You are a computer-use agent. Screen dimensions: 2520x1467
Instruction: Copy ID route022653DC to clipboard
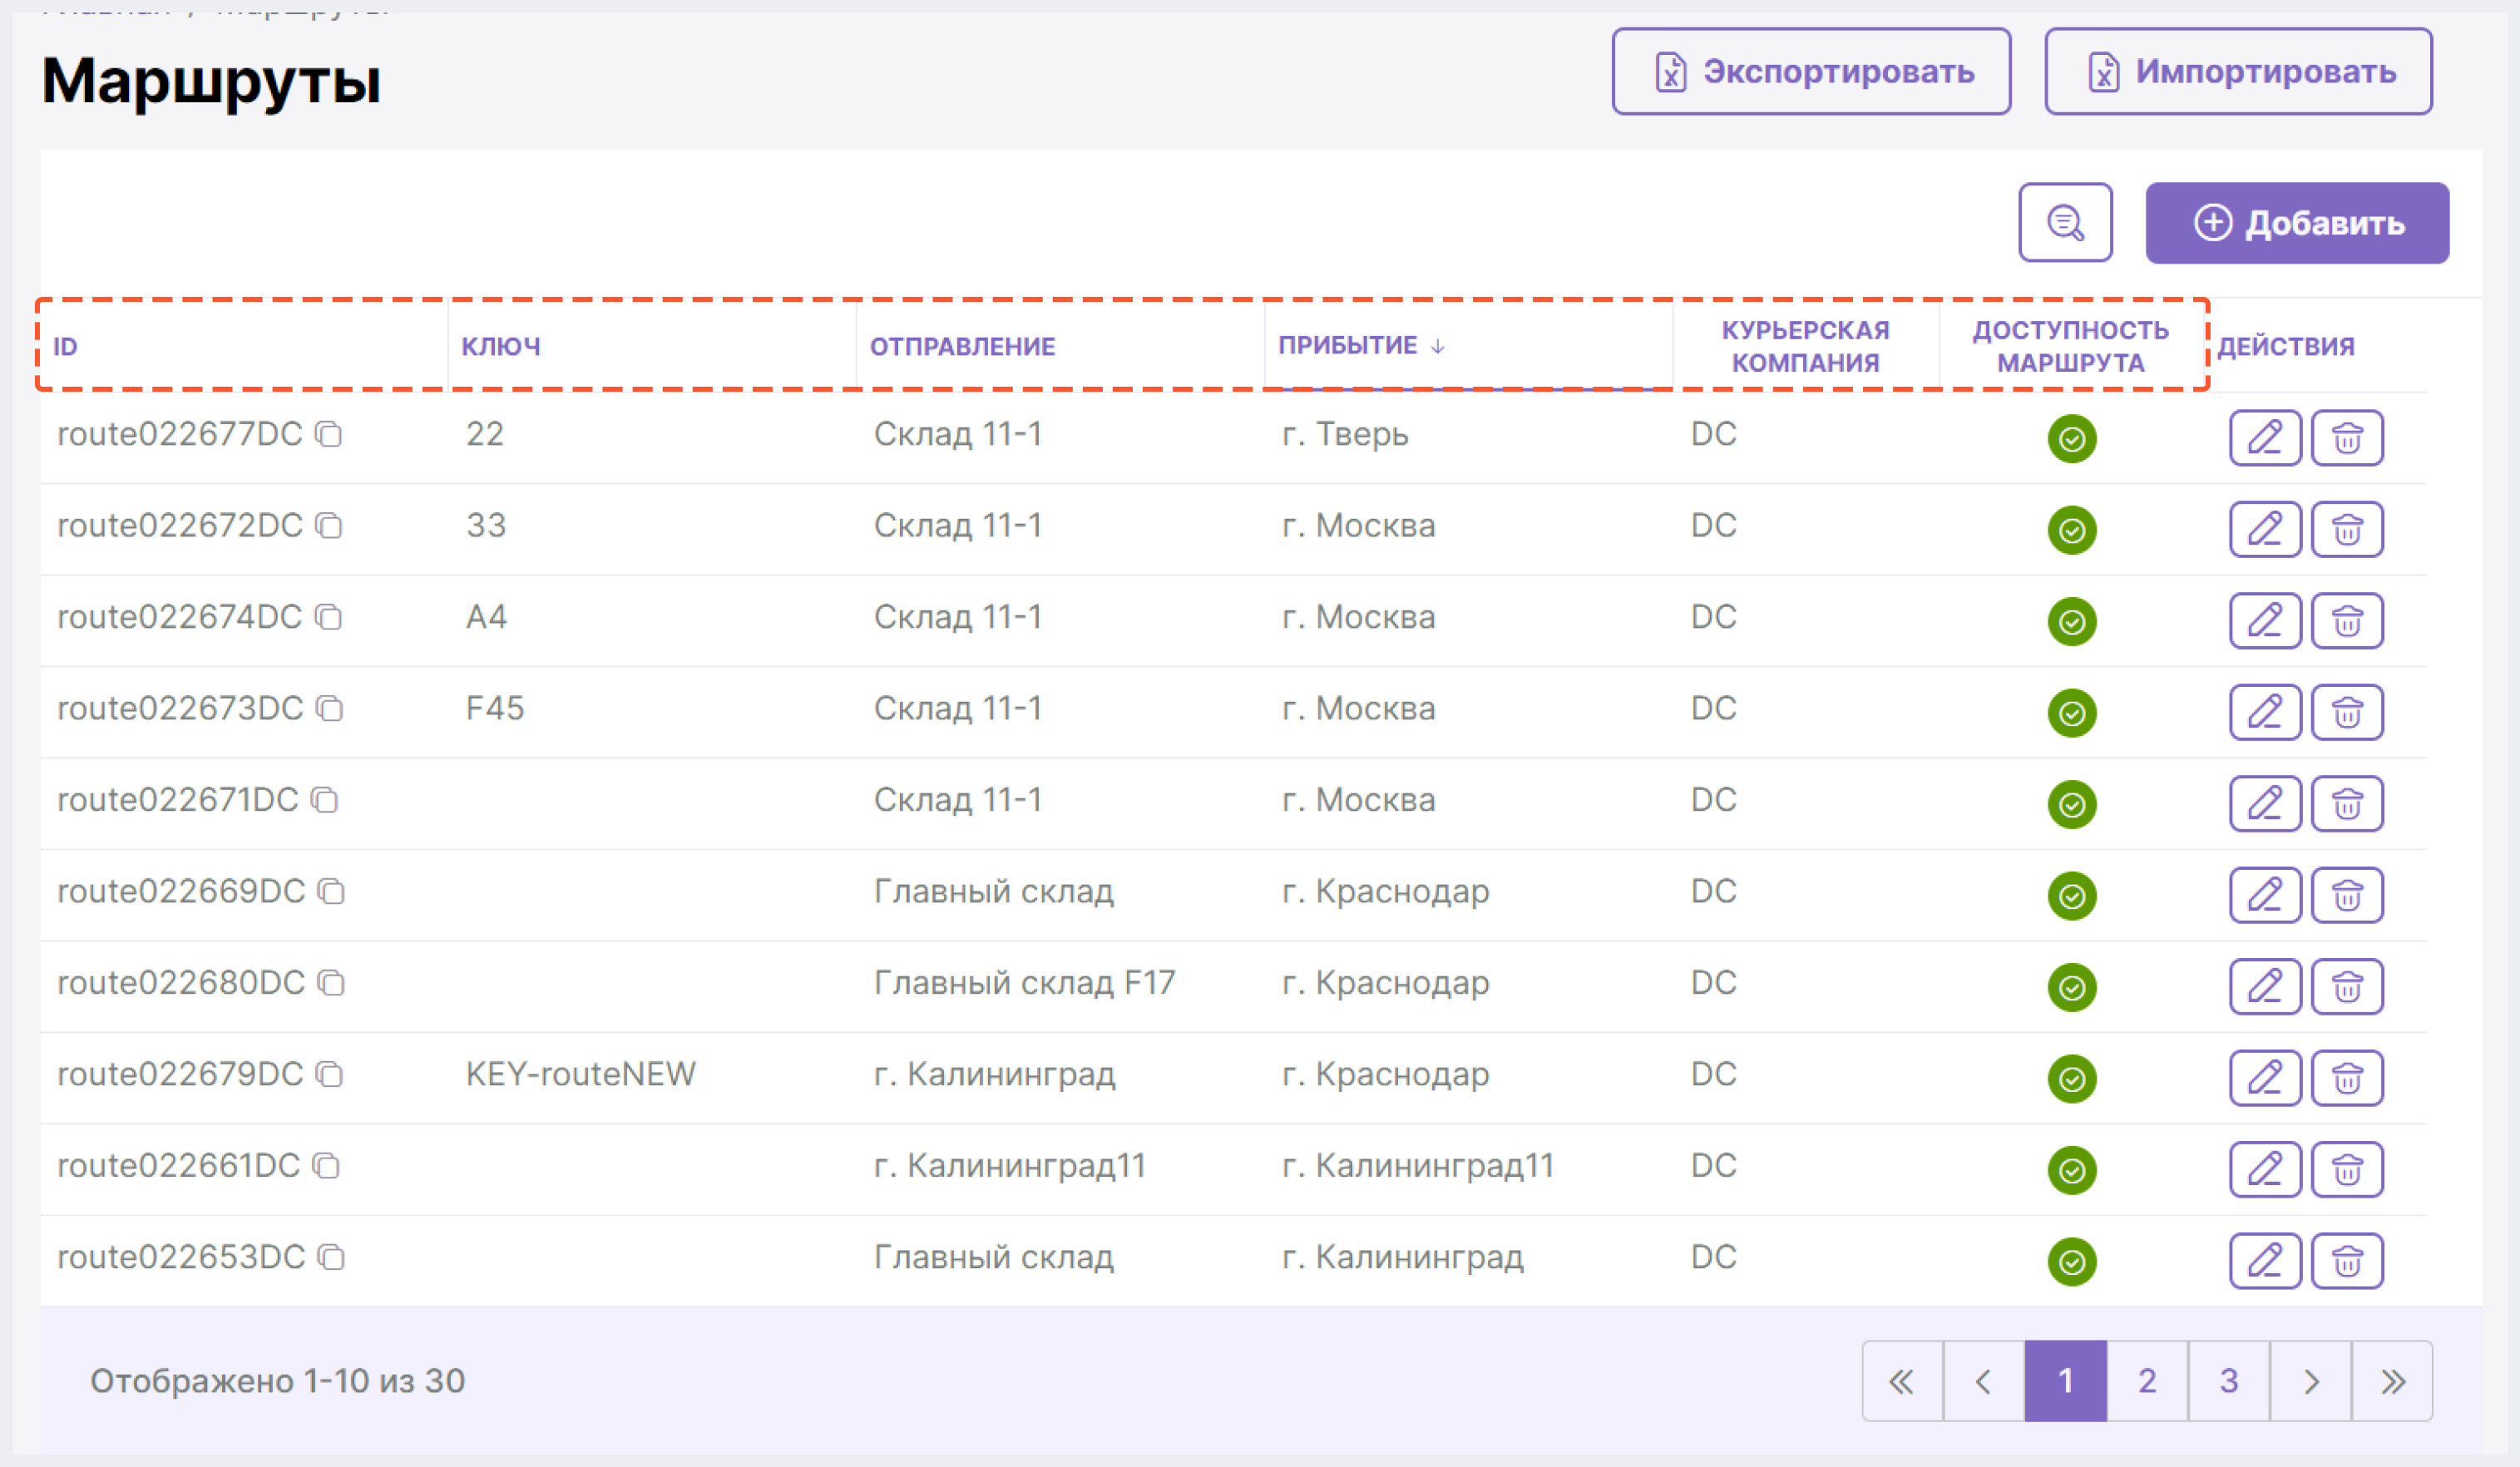[332, 1258]
